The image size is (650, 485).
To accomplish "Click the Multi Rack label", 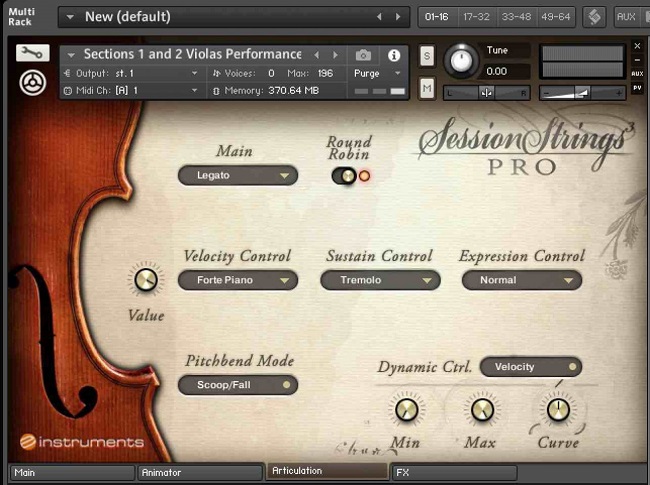I will [x=22, y=17].
